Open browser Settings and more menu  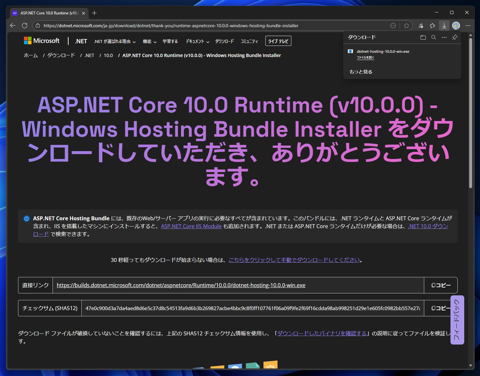pyautogui.click(x=468, y=26)
